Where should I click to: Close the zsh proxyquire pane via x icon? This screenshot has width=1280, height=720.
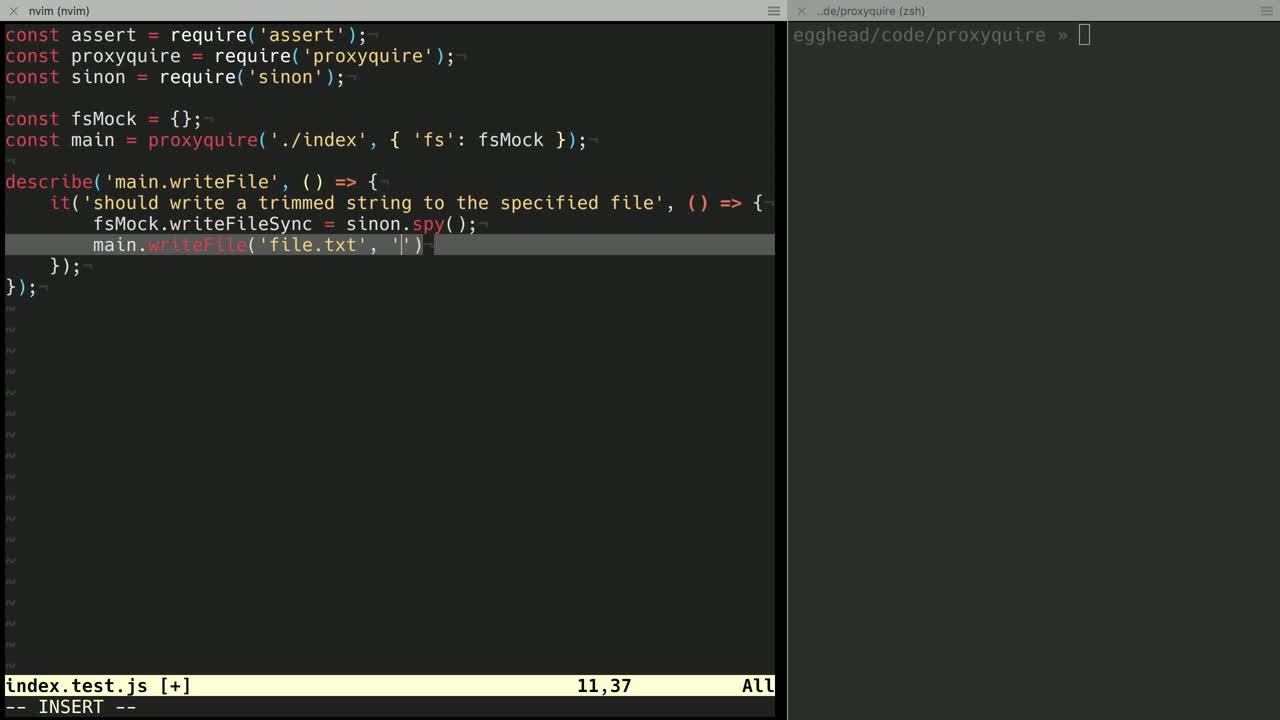click(801, 11)
